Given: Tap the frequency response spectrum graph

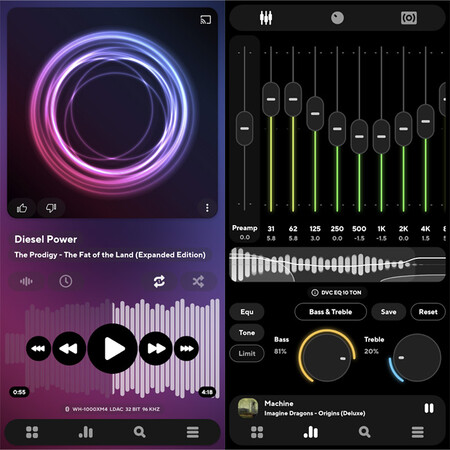Looking at the screenshot, I should (337, 265).
